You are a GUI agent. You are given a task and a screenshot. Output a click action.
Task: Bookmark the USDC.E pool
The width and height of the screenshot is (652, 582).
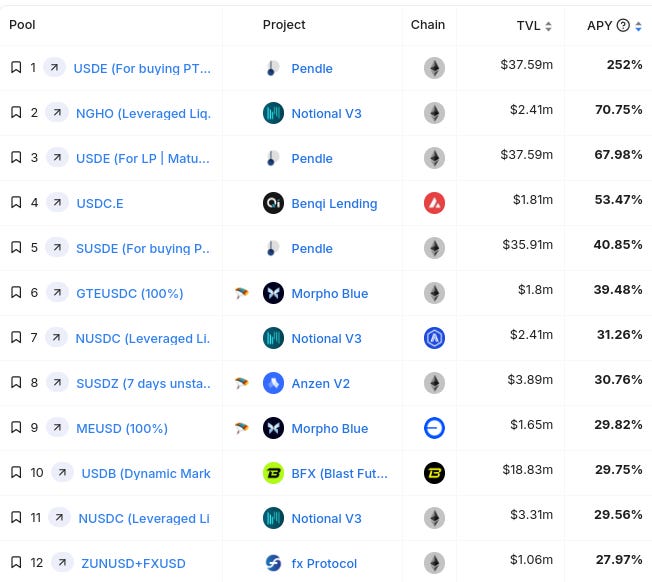(16, 202)
